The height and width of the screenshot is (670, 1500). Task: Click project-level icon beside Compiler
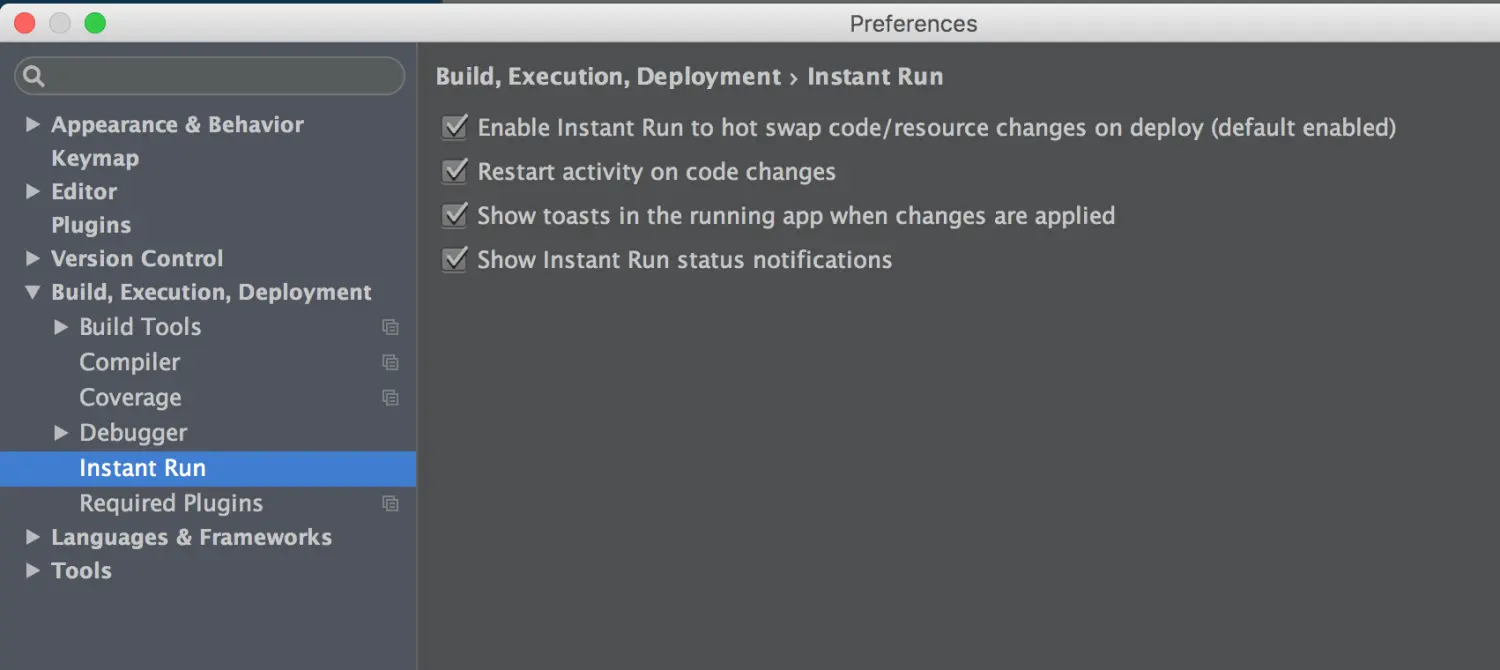[x=391, y=362]
